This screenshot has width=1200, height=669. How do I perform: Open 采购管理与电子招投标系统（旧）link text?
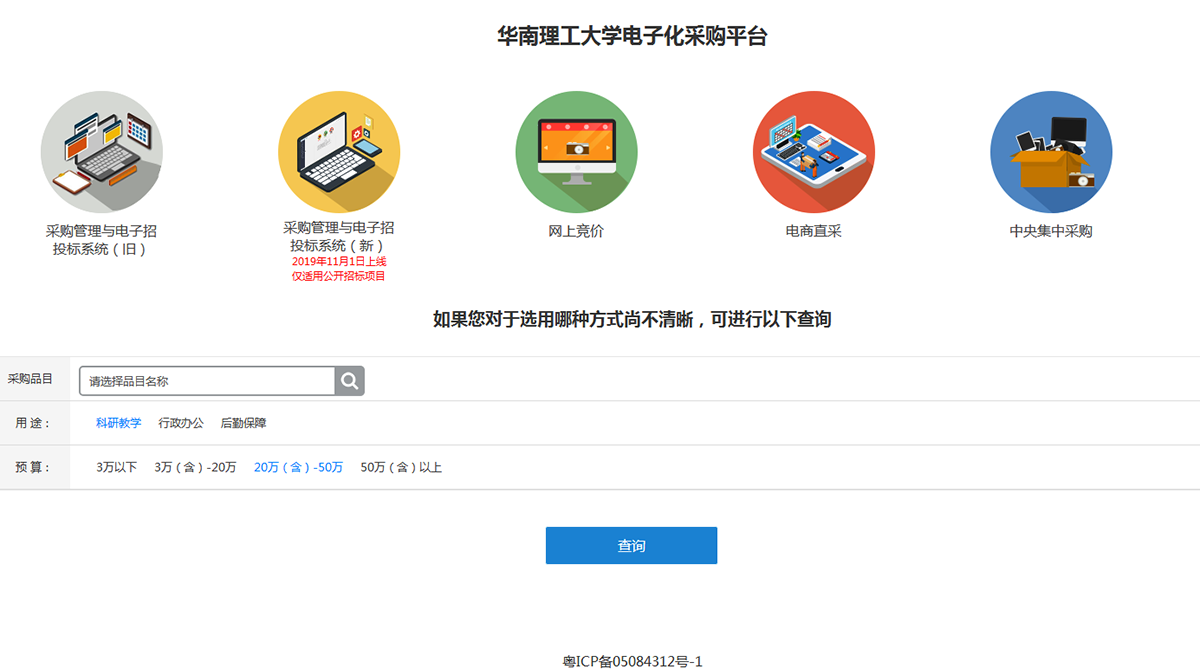101,240
